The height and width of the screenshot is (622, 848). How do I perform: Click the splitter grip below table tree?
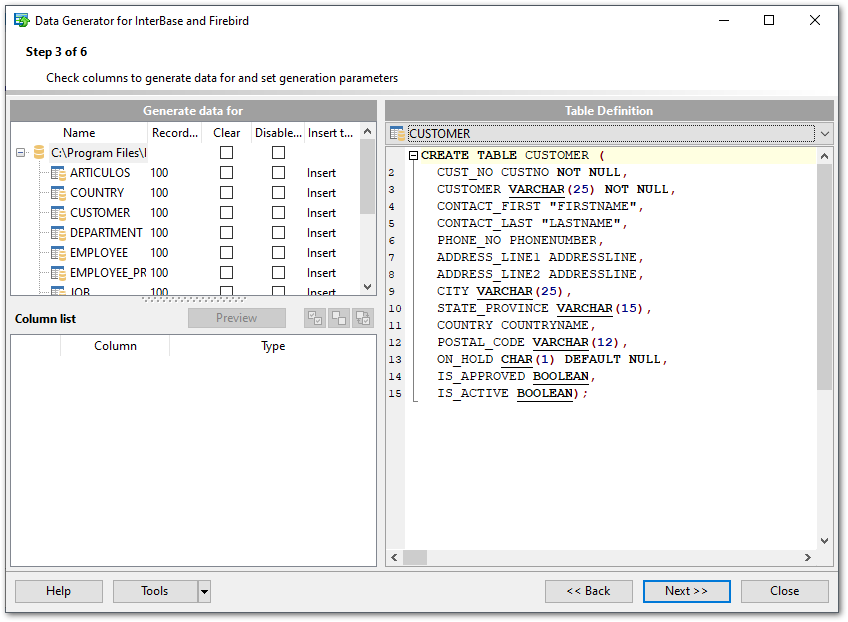pos(194,299)
